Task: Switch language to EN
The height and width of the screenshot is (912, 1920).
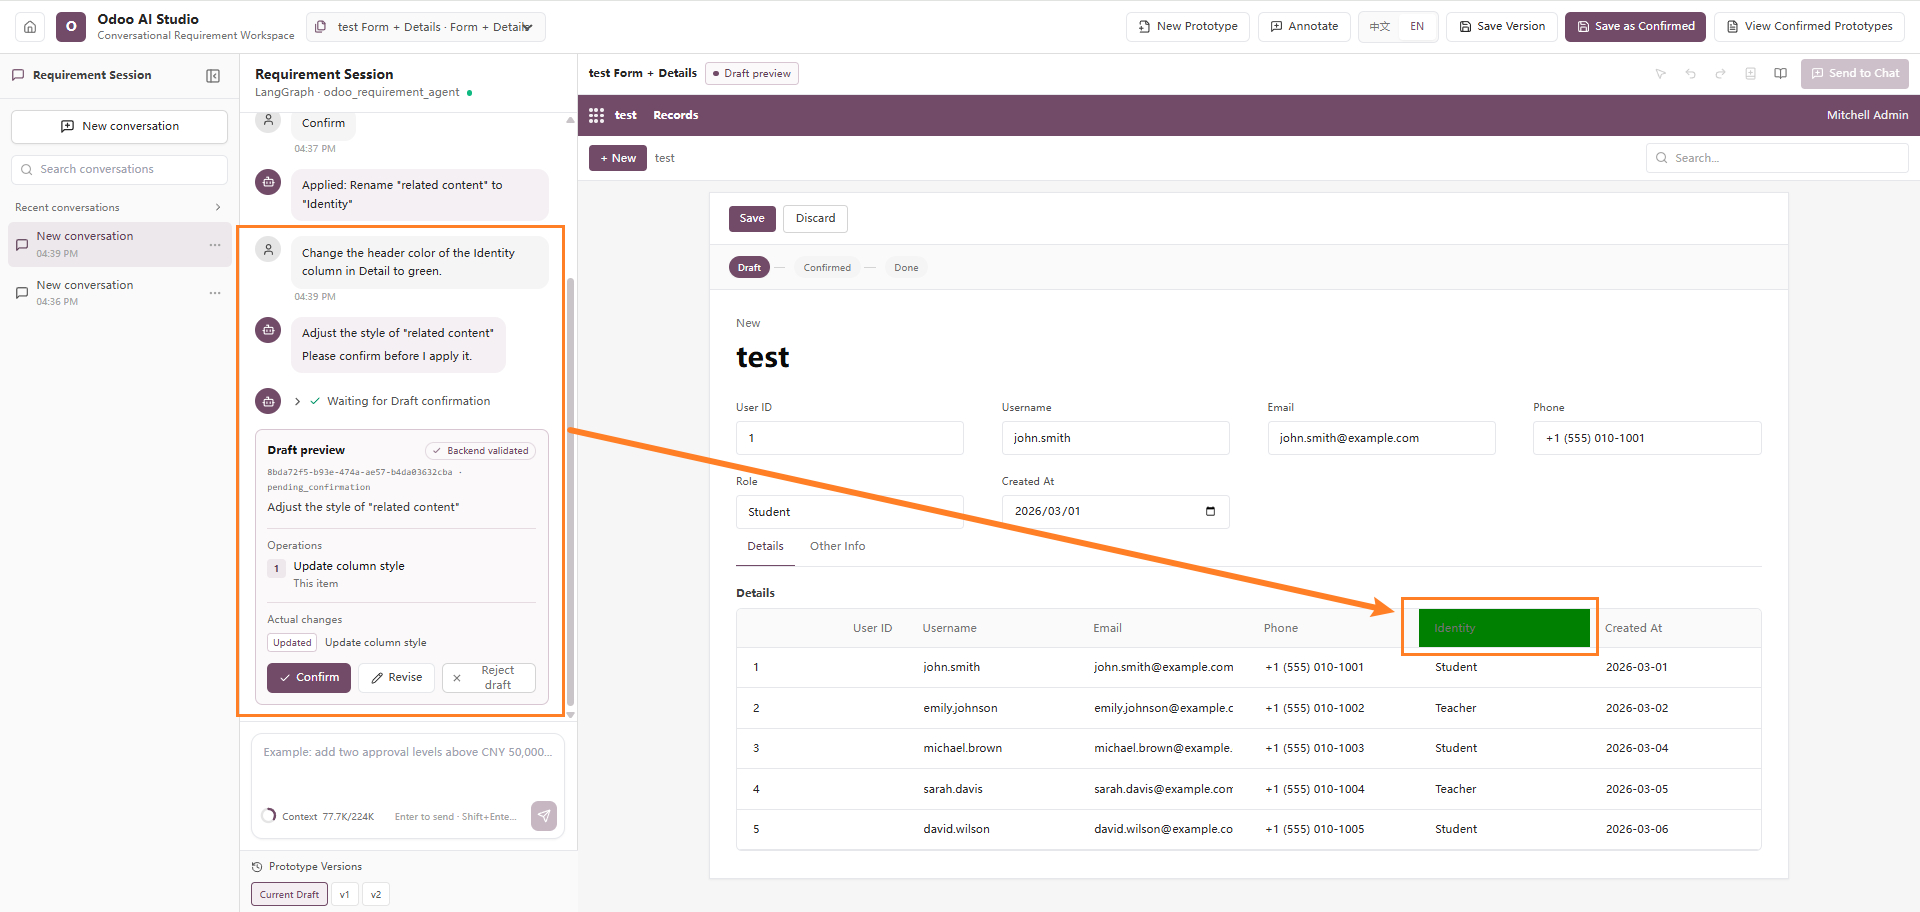Action: tap(1417, 27)
